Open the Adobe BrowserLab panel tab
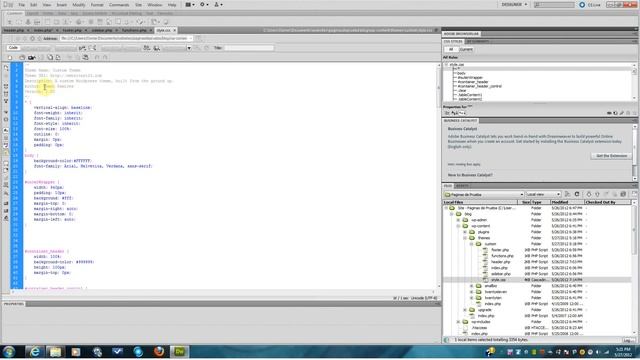The image size is (640, 360). point(461,34)
